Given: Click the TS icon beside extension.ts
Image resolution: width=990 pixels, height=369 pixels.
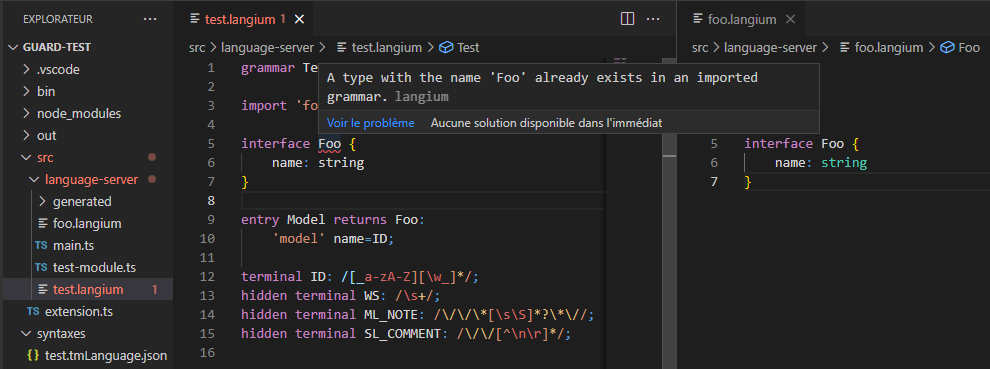Looking at the screenshot, I should [33, 312].
